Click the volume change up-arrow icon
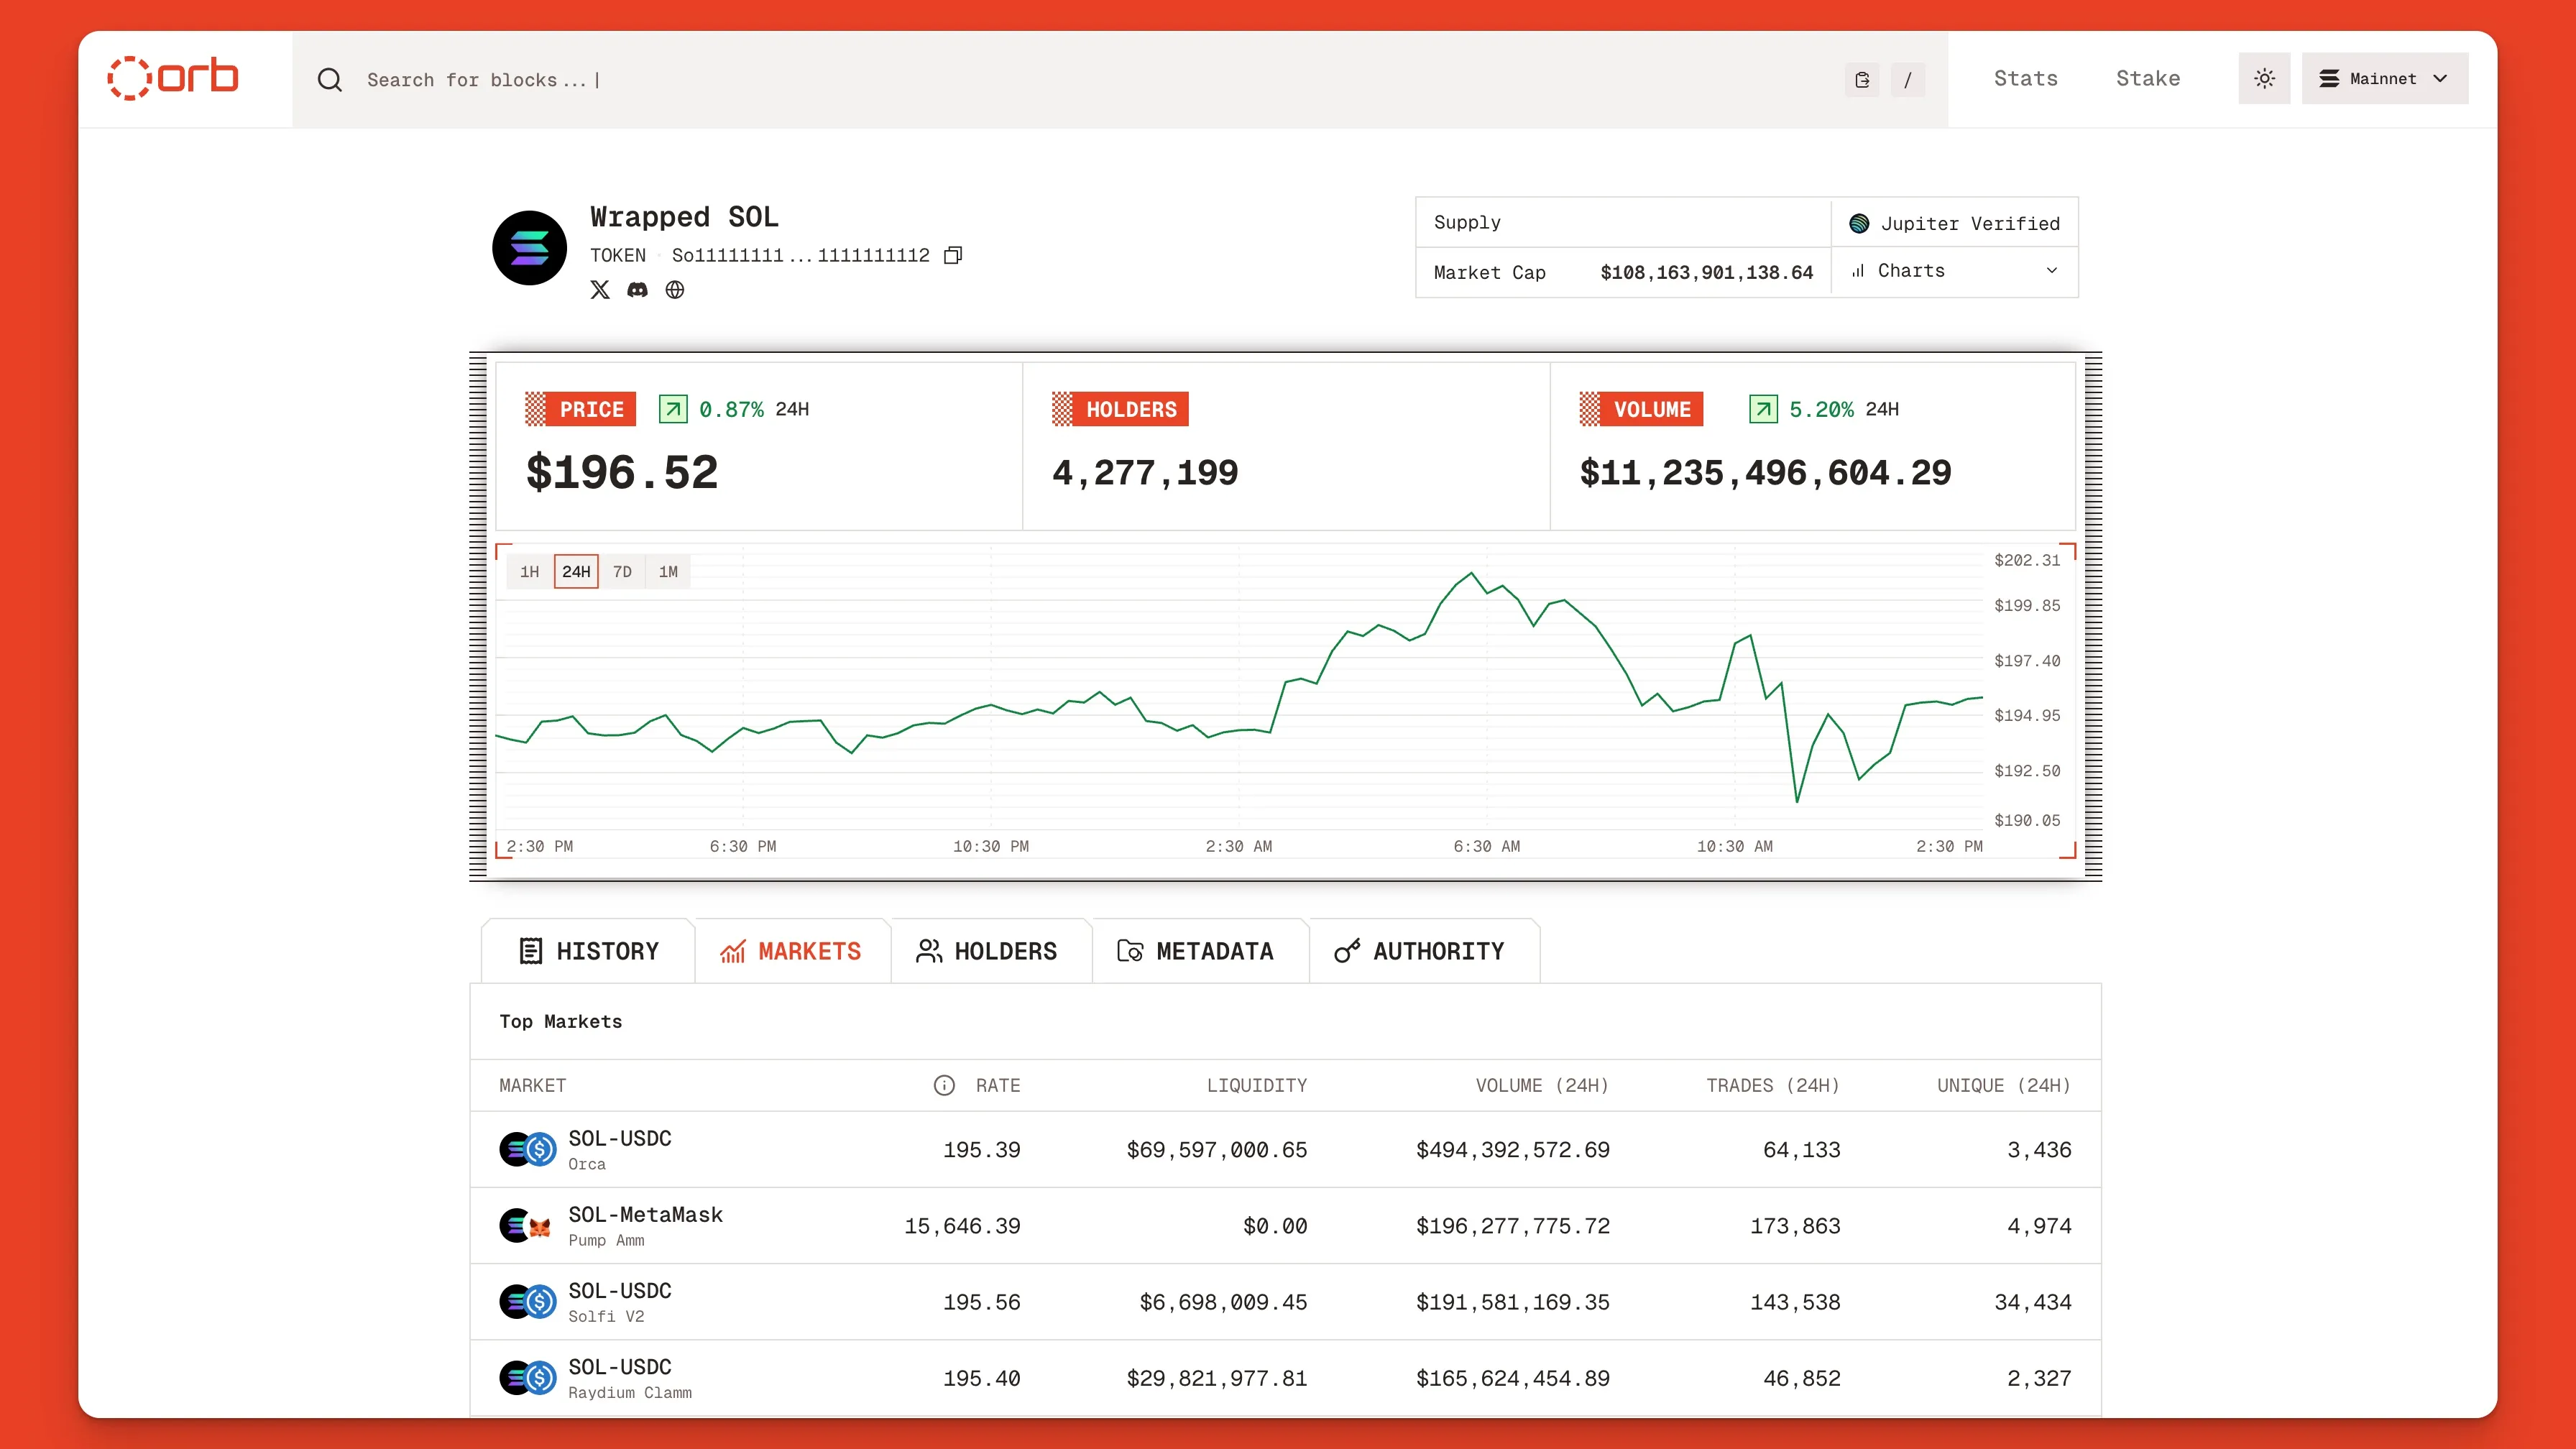The height and width of the screenshot is (1449, 2576). click(x=1763, y=409)
